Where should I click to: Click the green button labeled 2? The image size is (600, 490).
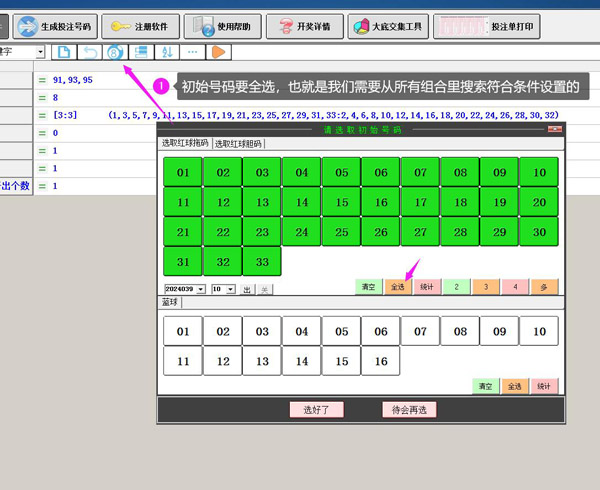(456, 287)
